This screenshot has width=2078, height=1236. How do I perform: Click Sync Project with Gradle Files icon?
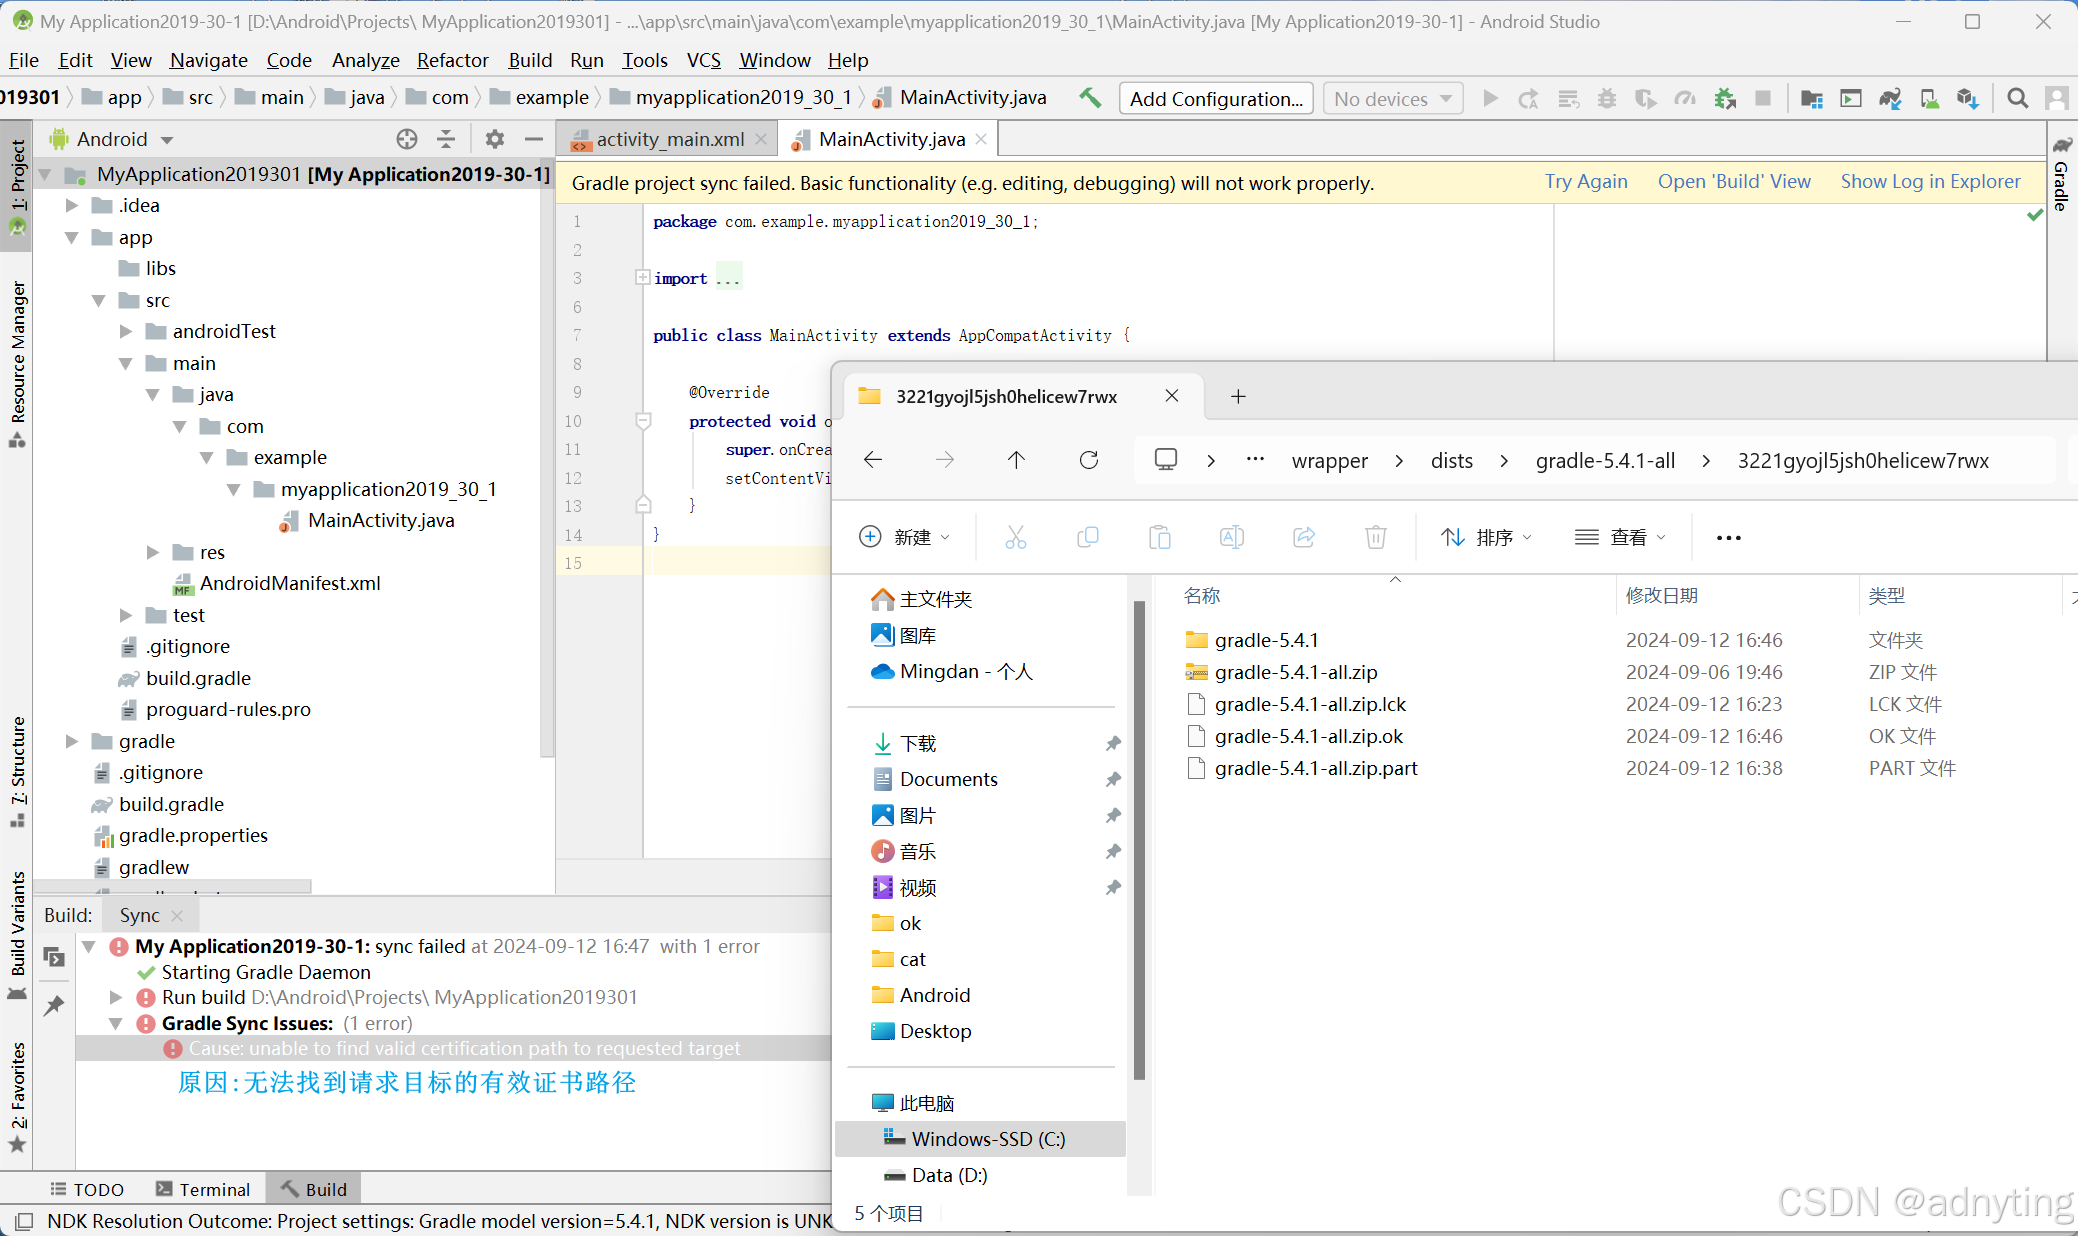coord(1889,98)
